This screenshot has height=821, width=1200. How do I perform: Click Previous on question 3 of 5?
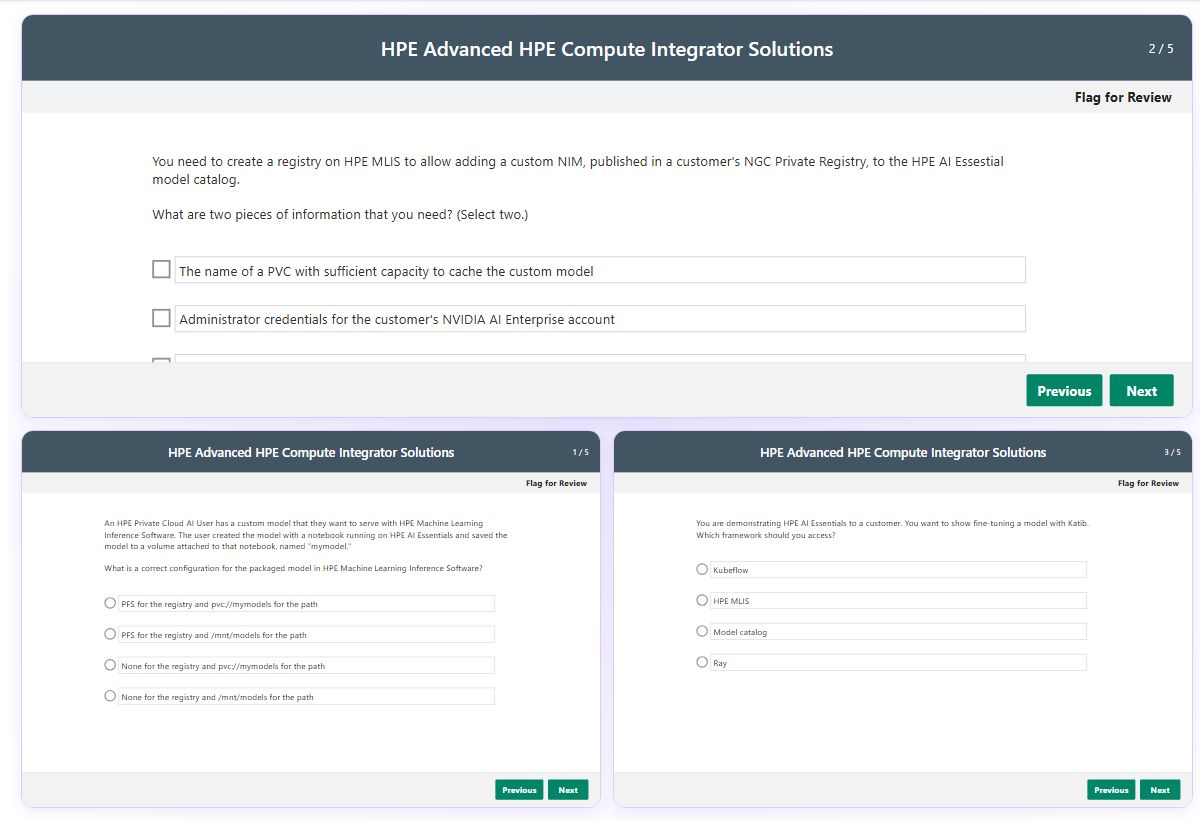[x=1111, y=790]
